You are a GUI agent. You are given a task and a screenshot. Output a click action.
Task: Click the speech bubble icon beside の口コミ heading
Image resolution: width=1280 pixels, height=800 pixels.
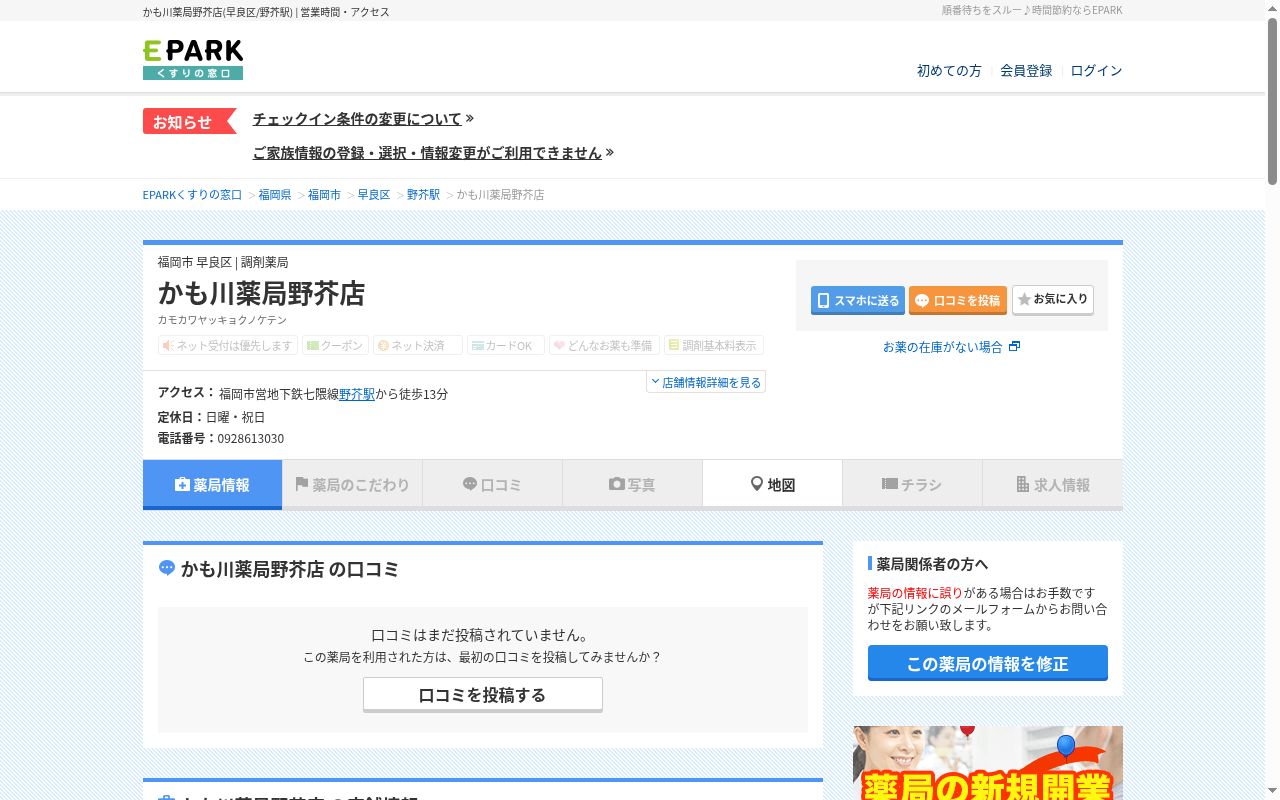coord(167,568)
